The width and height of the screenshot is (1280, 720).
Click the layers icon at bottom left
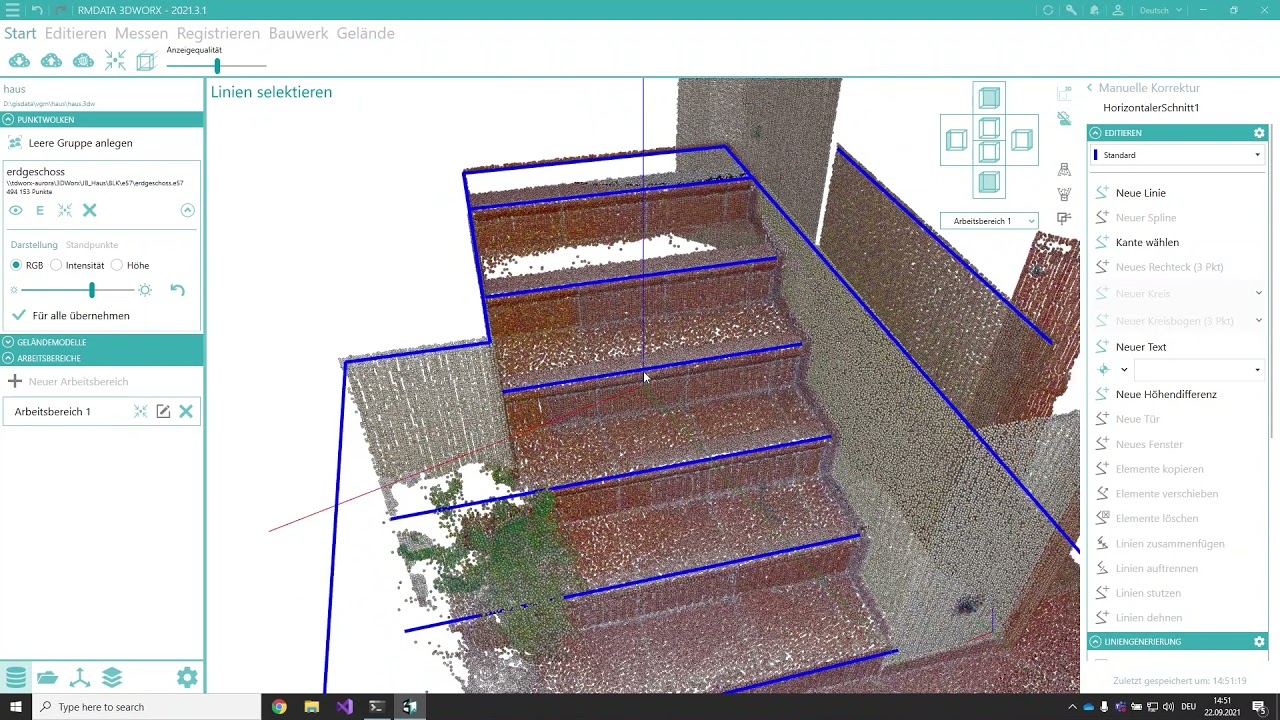coord(112,678)
